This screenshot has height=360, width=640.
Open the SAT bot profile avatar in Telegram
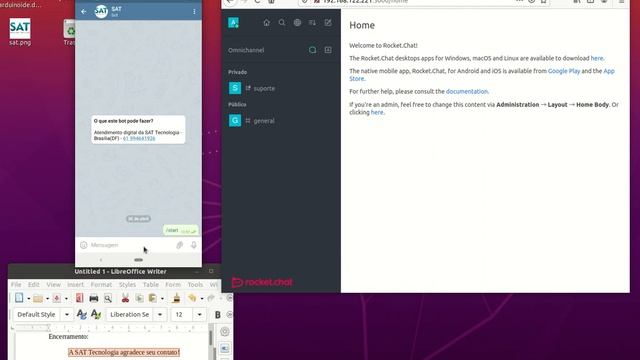tap(101, 11)
